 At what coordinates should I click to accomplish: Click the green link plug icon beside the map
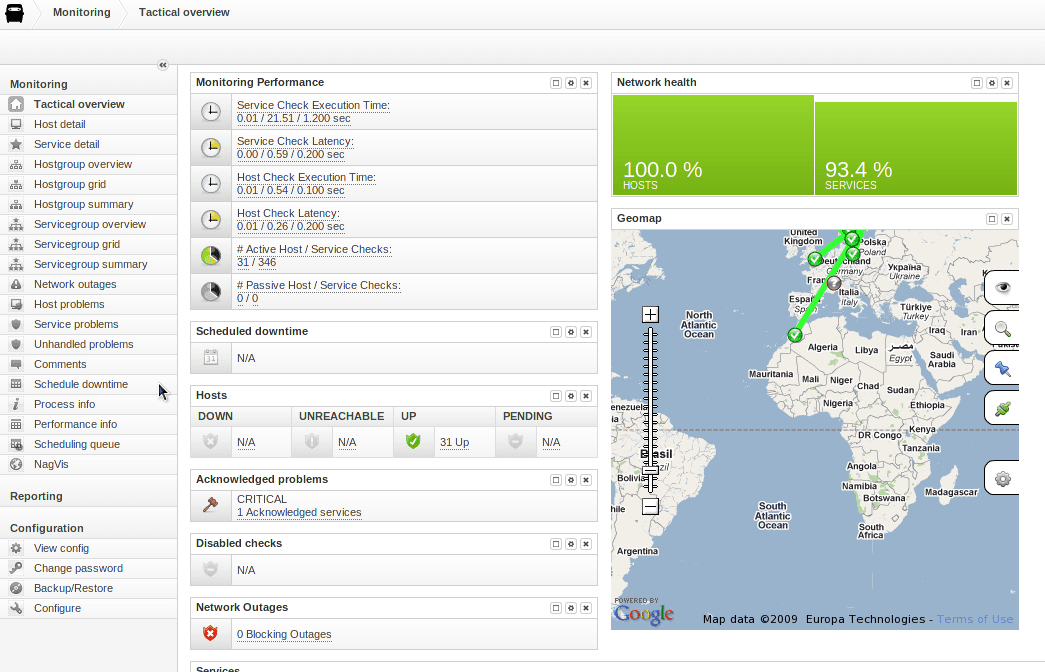point(1003,408)
